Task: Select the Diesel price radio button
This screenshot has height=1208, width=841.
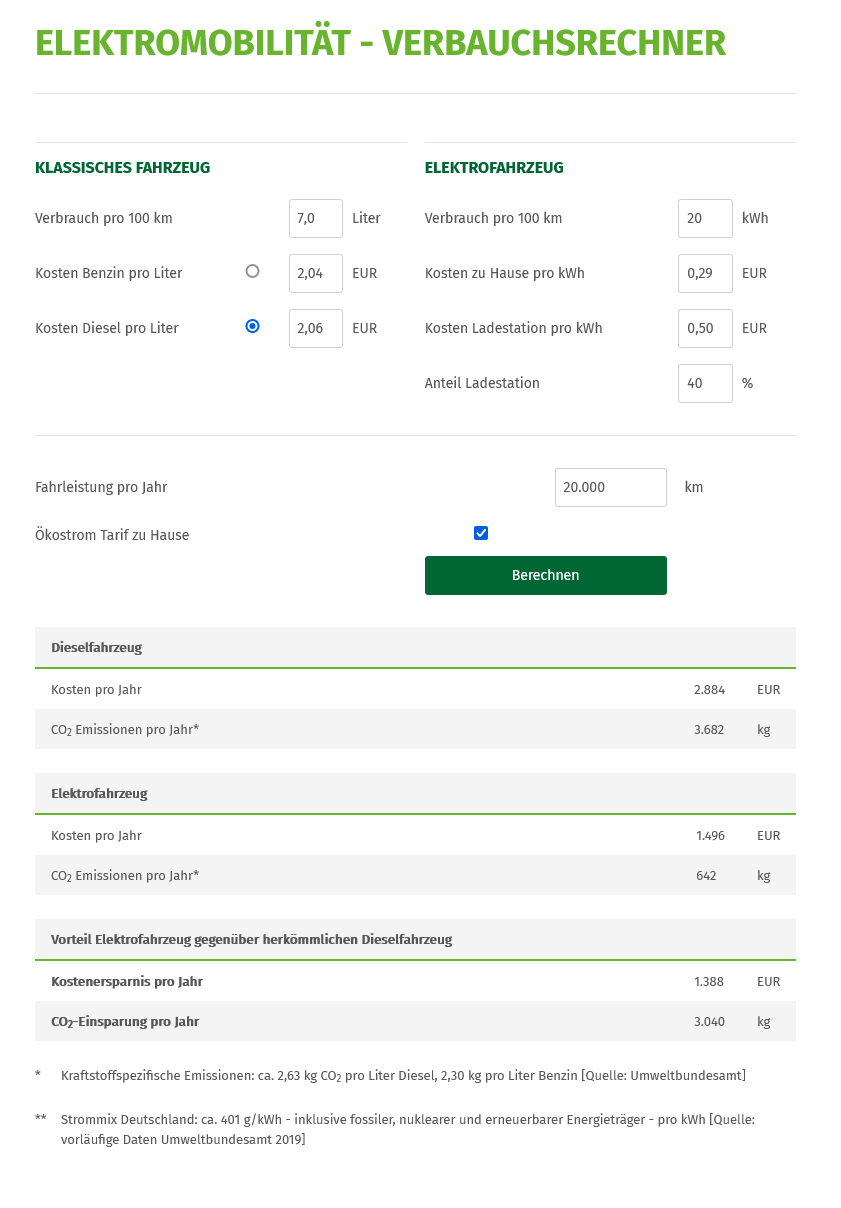Action: [252, 326]
